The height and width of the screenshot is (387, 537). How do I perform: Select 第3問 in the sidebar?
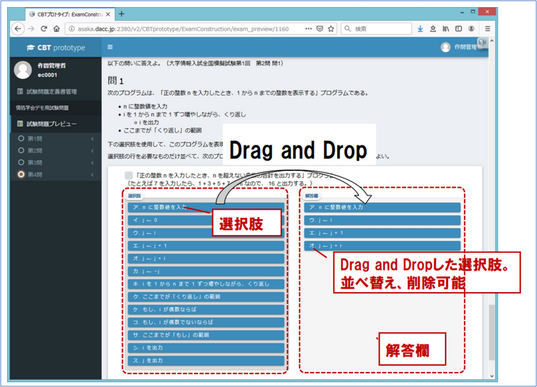(35, 163)
